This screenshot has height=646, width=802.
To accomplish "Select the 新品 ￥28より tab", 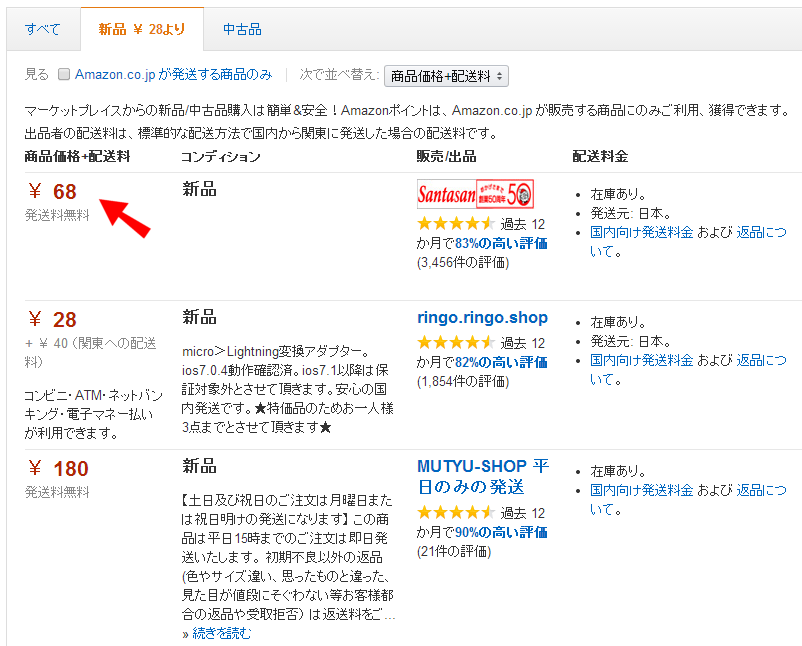I will coord(142,29).
